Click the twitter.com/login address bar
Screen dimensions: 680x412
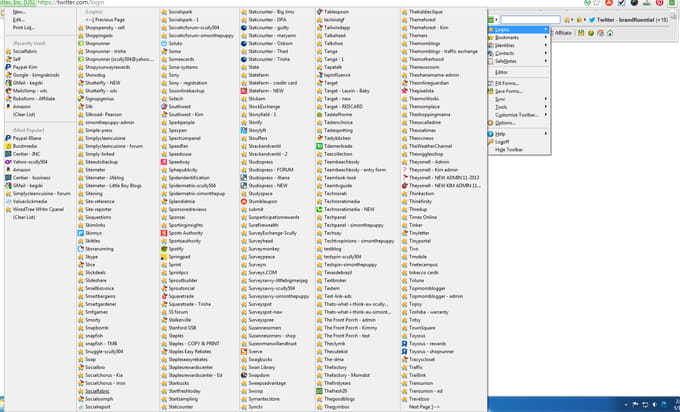[70, 3]
